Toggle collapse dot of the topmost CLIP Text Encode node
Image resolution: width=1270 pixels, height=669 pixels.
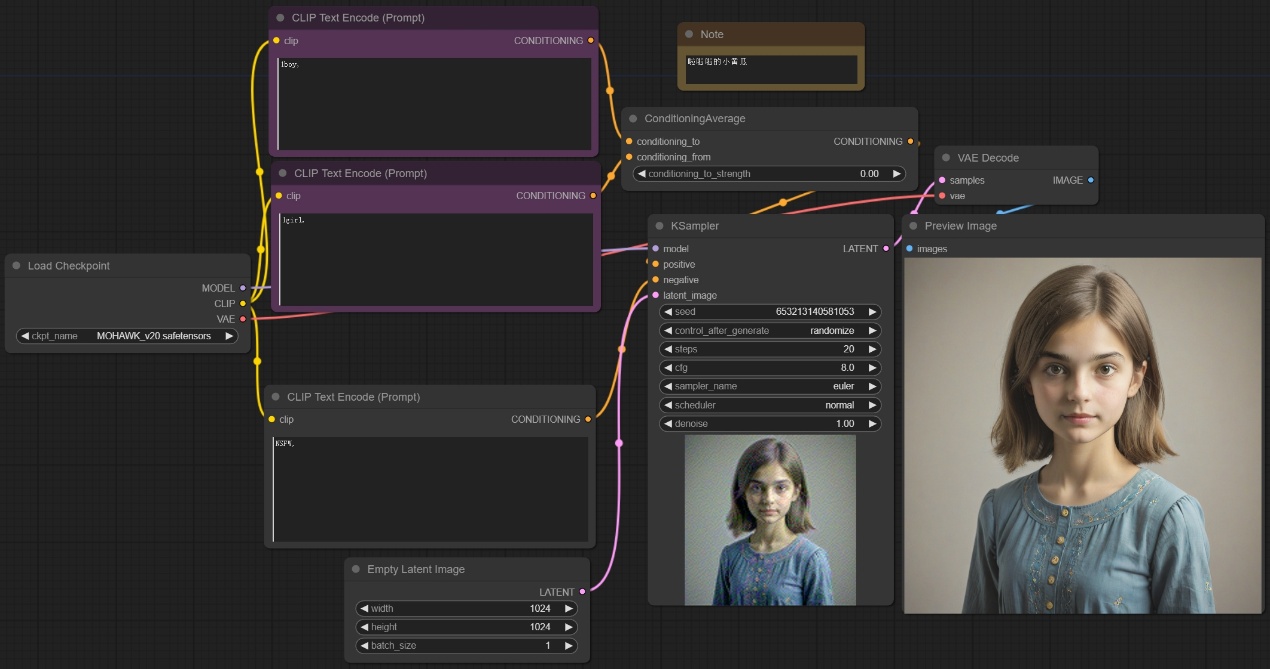280,18
